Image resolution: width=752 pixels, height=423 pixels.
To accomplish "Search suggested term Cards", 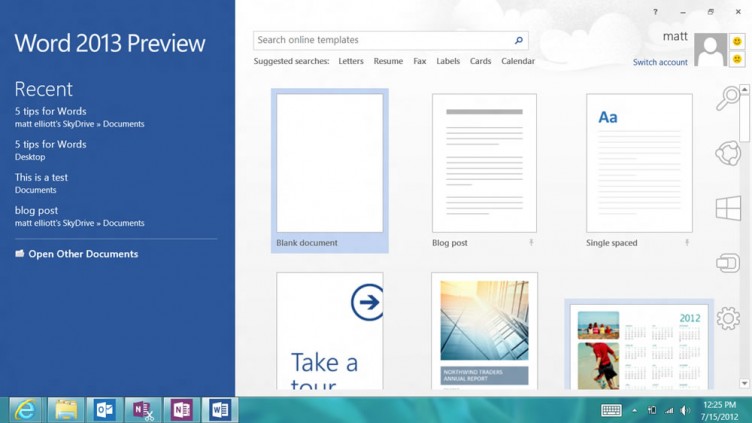I will tap(480, 61).
